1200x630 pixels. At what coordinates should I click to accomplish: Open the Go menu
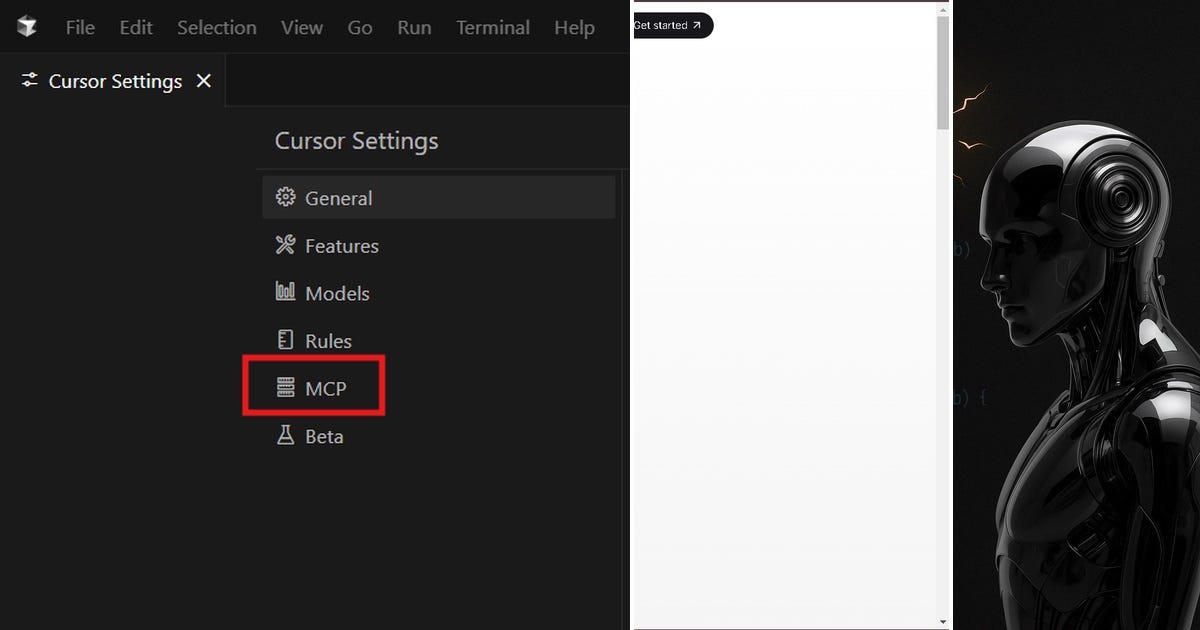[x=360, y=28]
